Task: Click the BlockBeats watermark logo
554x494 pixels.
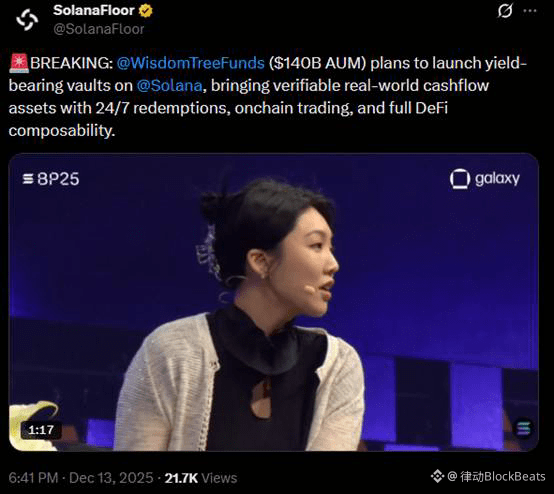Action: (x=437, y=476)
